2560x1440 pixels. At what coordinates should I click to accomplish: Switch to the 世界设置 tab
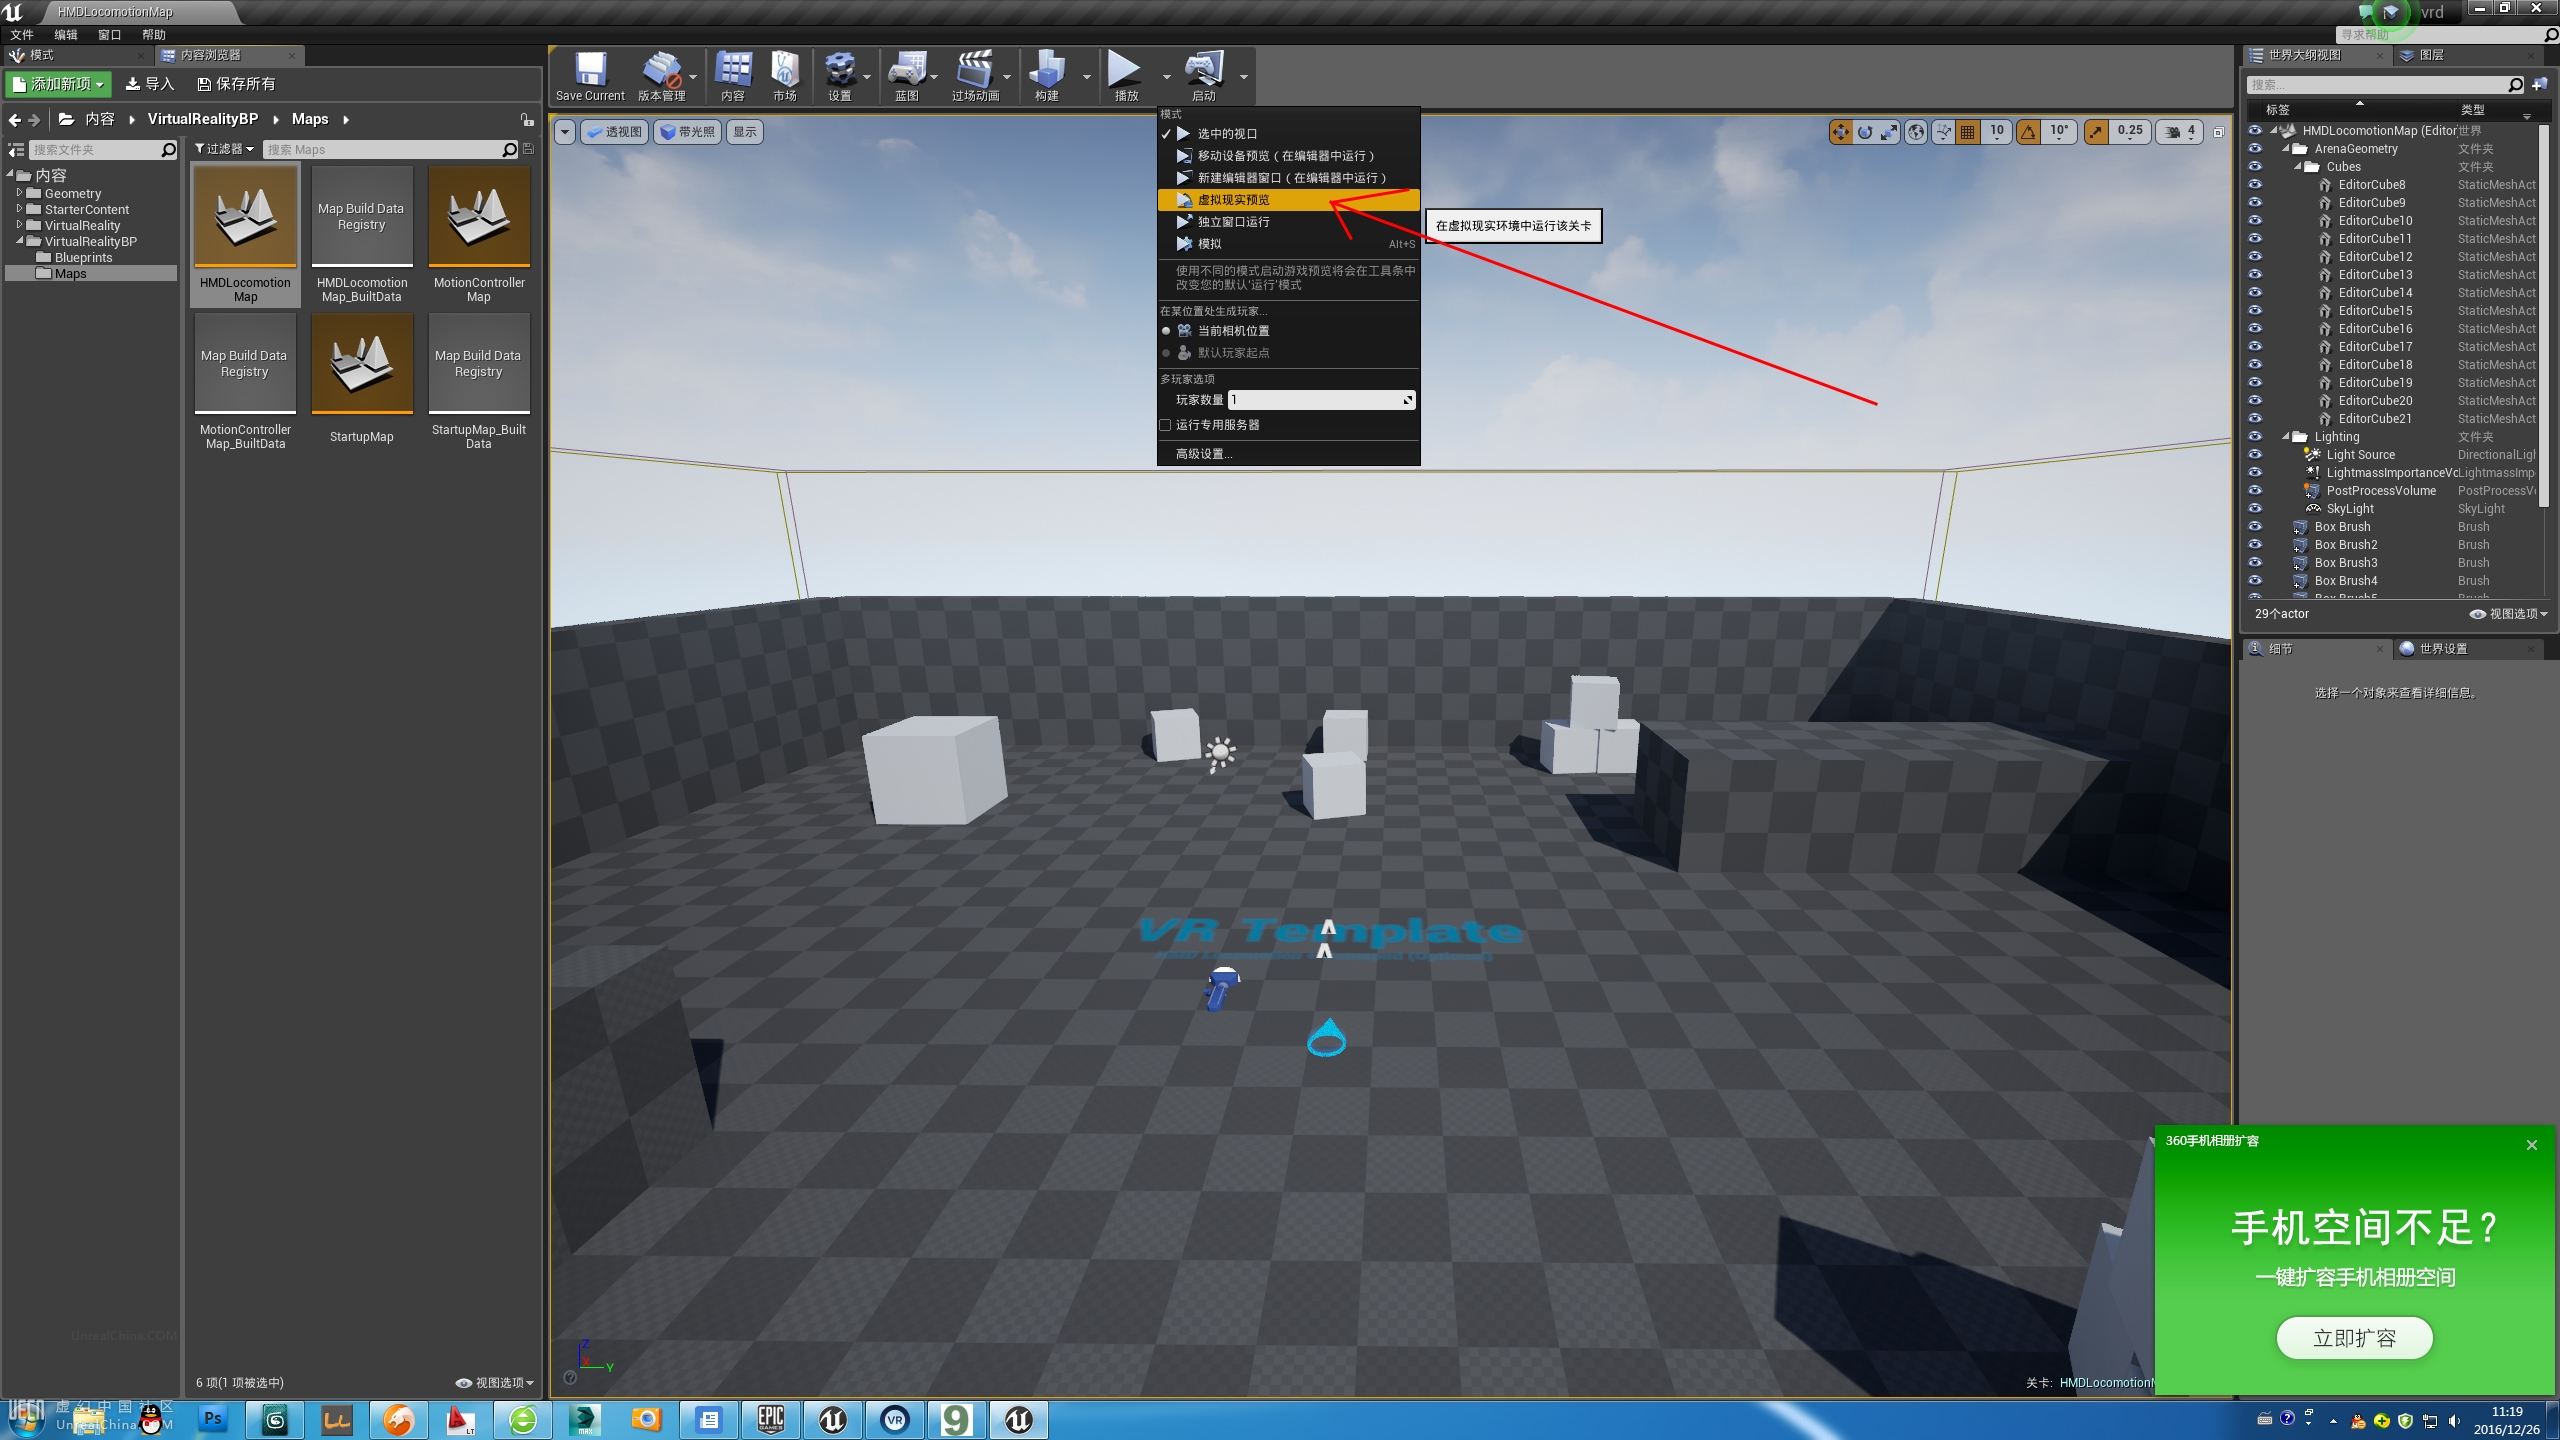2442,649
